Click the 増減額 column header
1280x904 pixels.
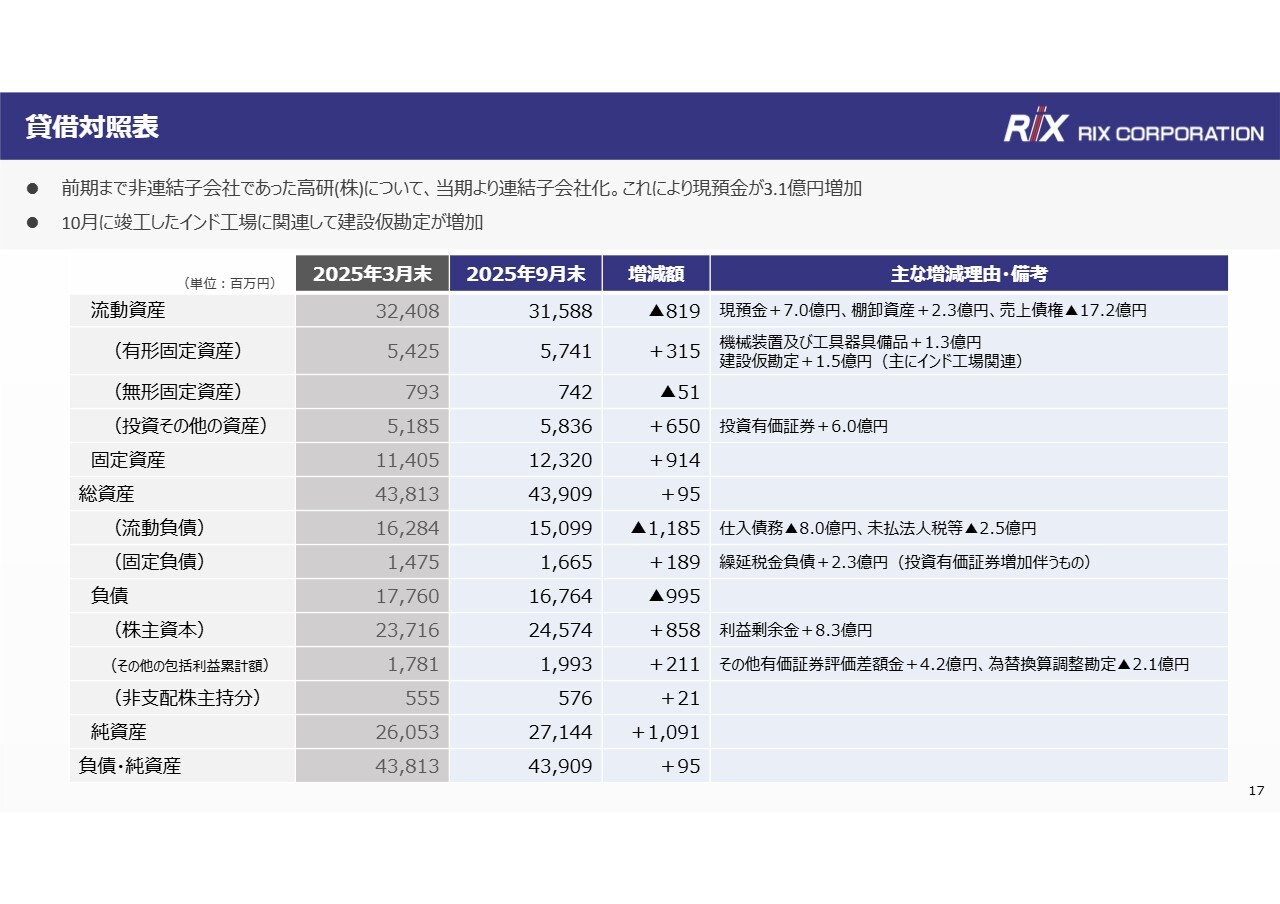656,274
